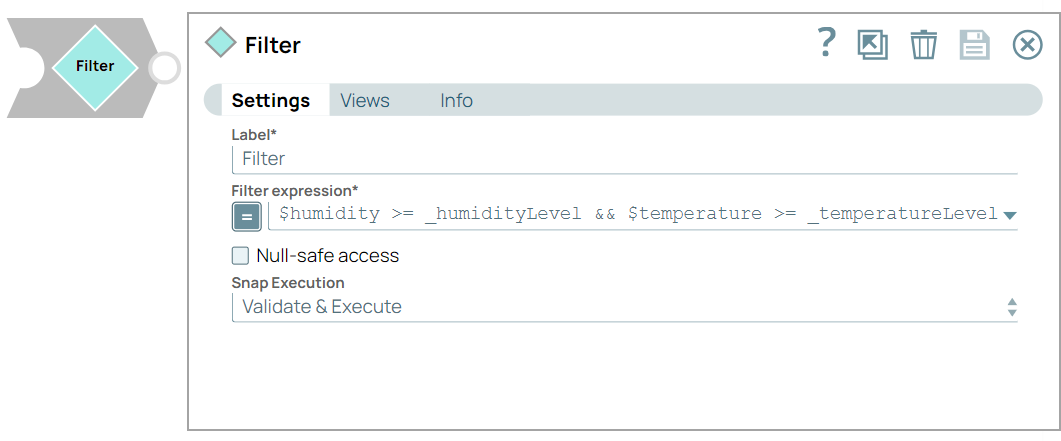Click the Null-safe access label text

pos(327,256)
